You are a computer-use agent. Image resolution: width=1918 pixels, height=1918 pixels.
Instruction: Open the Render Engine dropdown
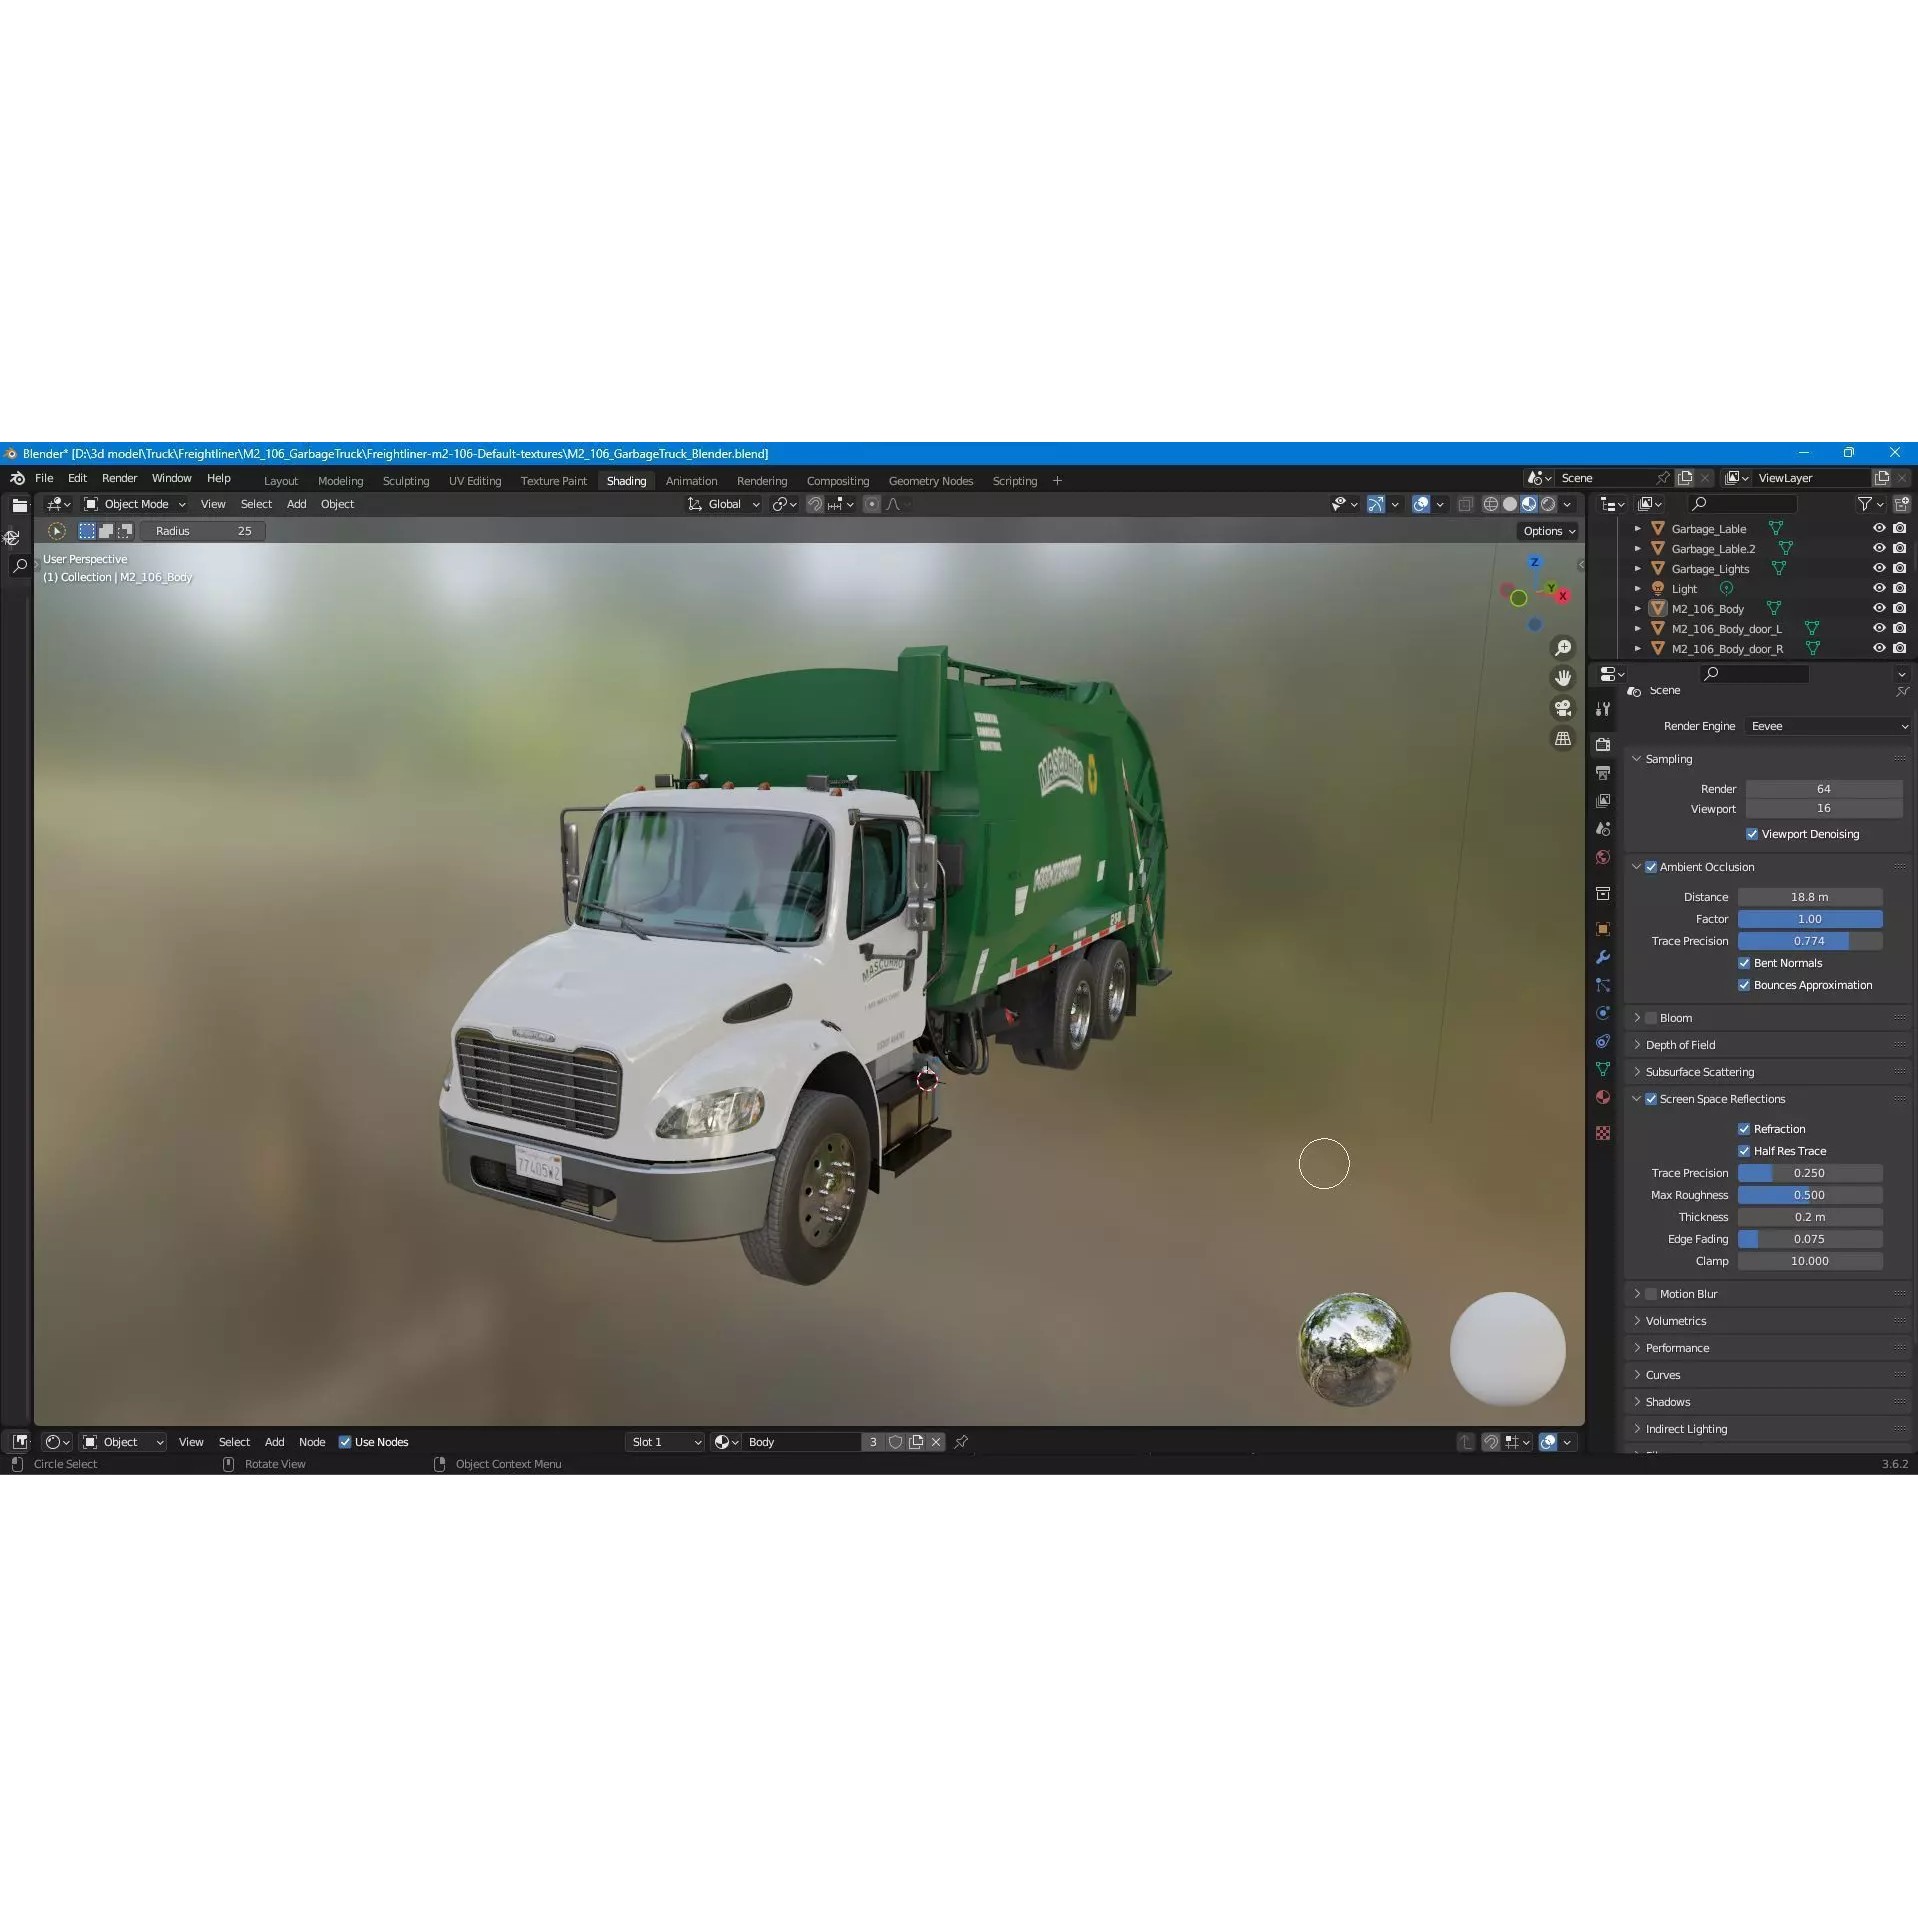[x=1826, y=726]
